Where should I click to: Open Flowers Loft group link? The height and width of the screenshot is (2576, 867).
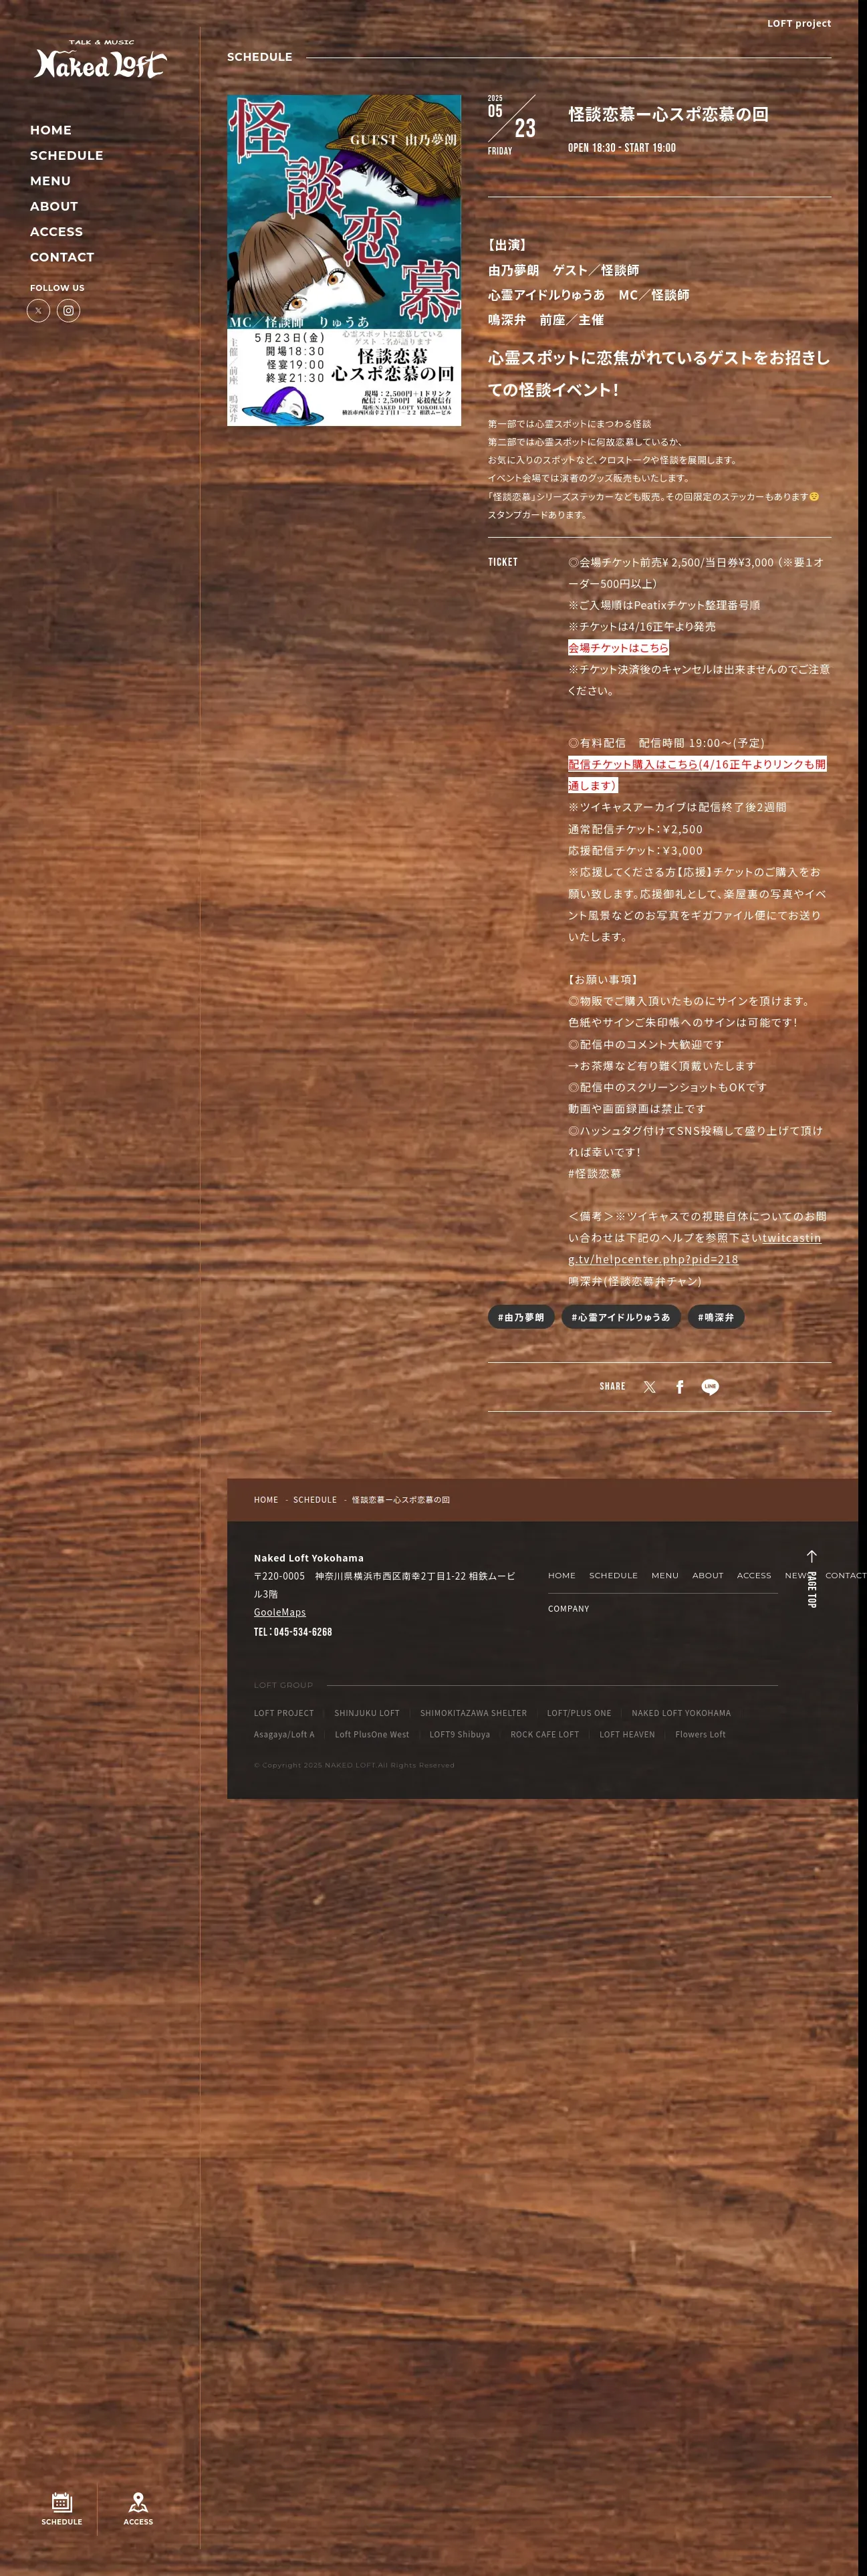pos(700,1735)
